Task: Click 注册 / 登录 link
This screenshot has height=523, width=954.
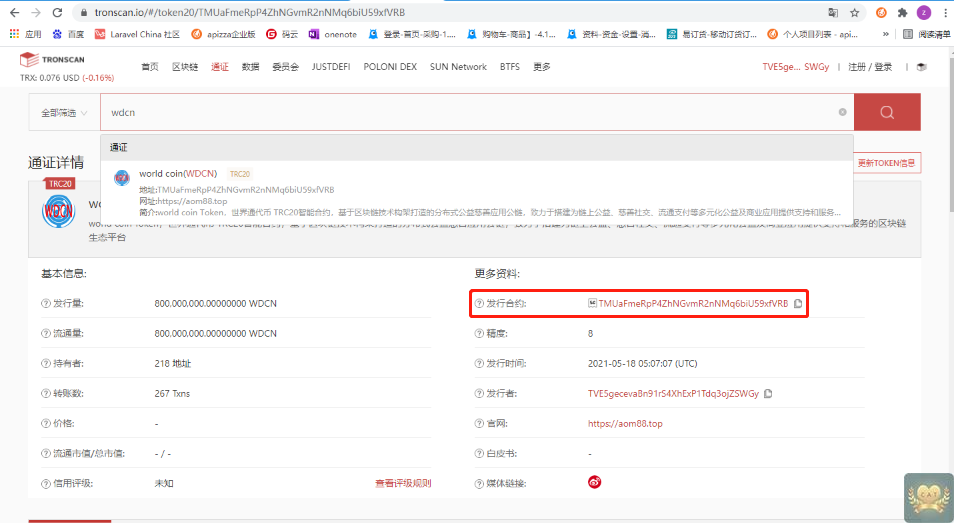Action: click(870, 67)
